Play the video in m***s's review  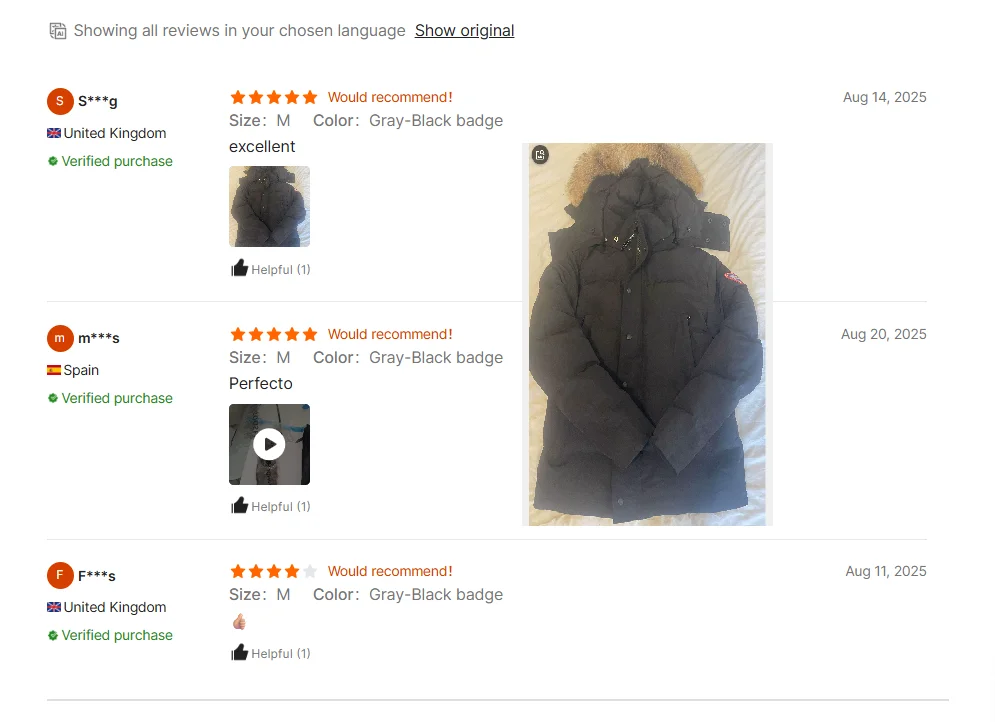click(x=269, y=444)
